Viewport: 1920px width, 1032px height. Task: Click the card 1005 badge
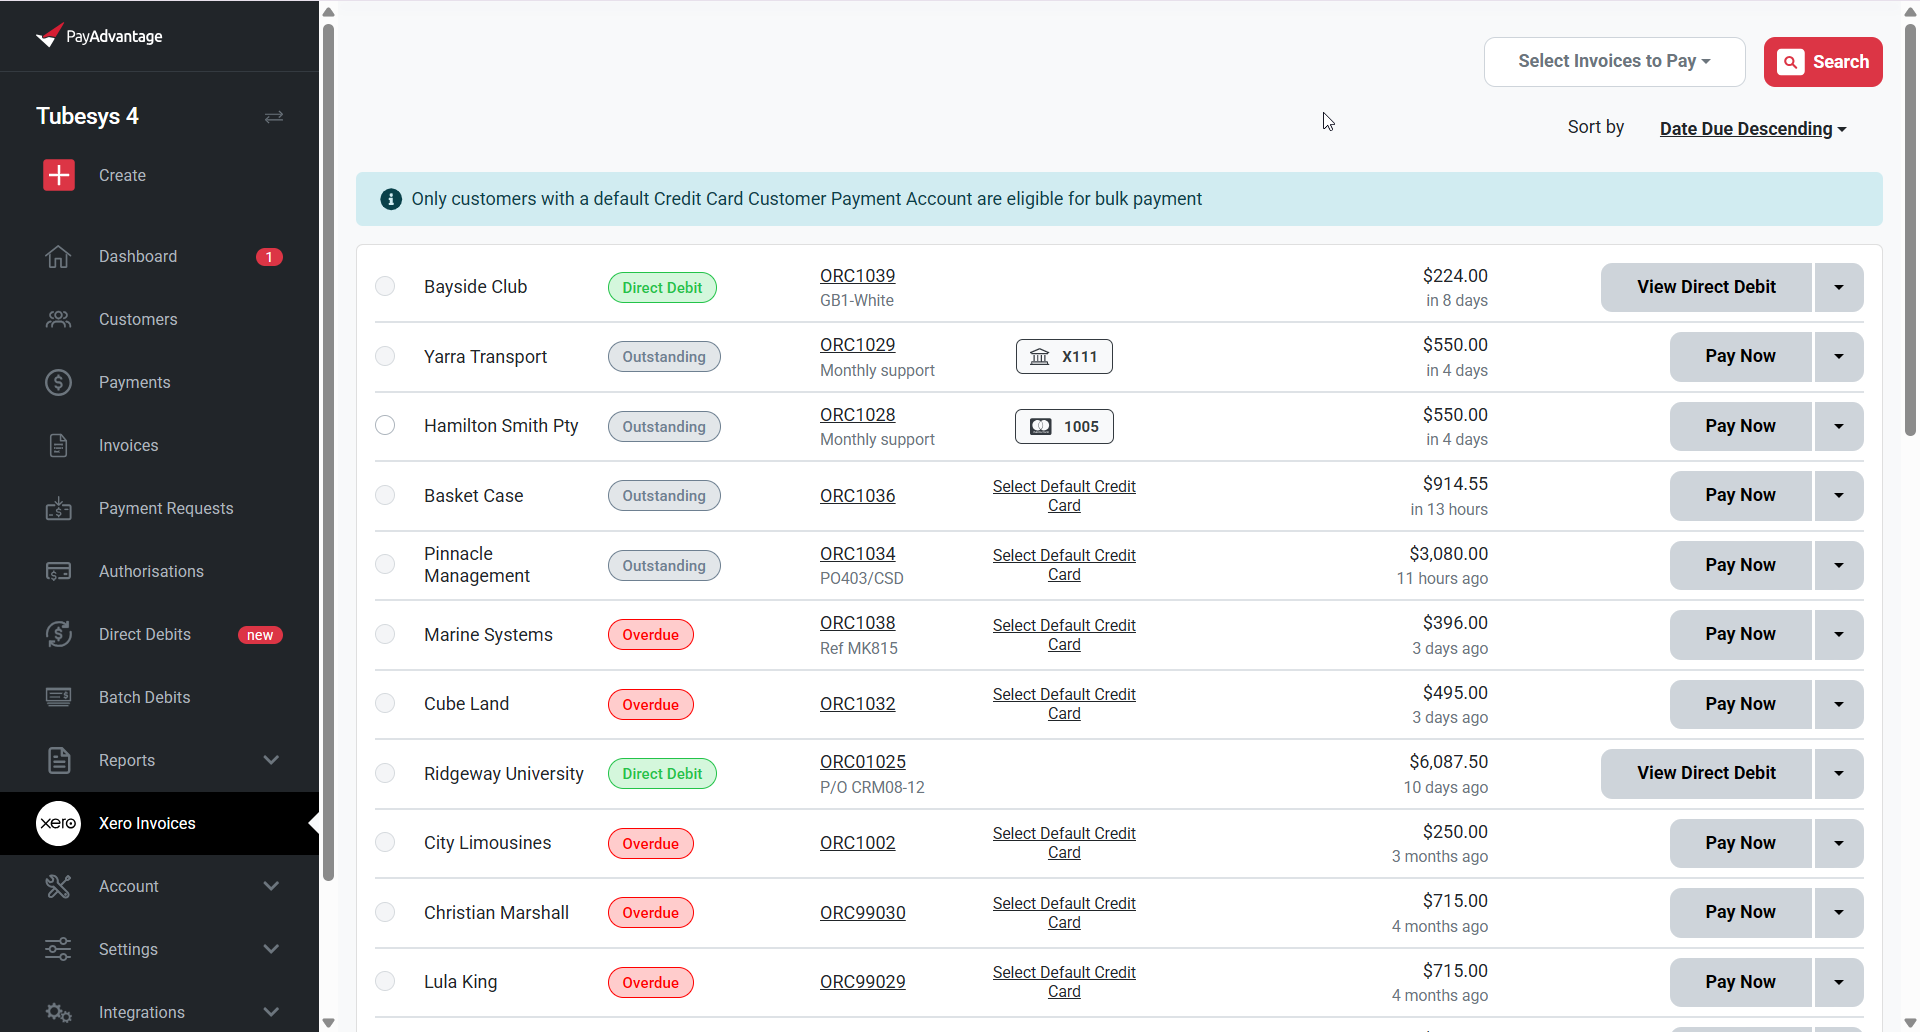(x=1064, y=426)
